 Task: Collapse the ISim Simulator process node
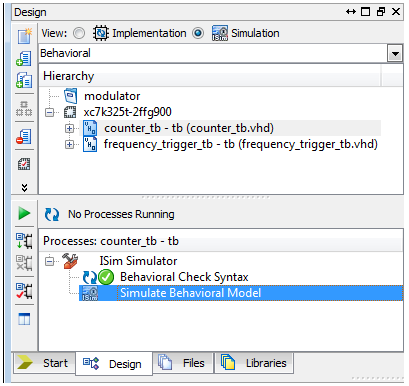50,261
